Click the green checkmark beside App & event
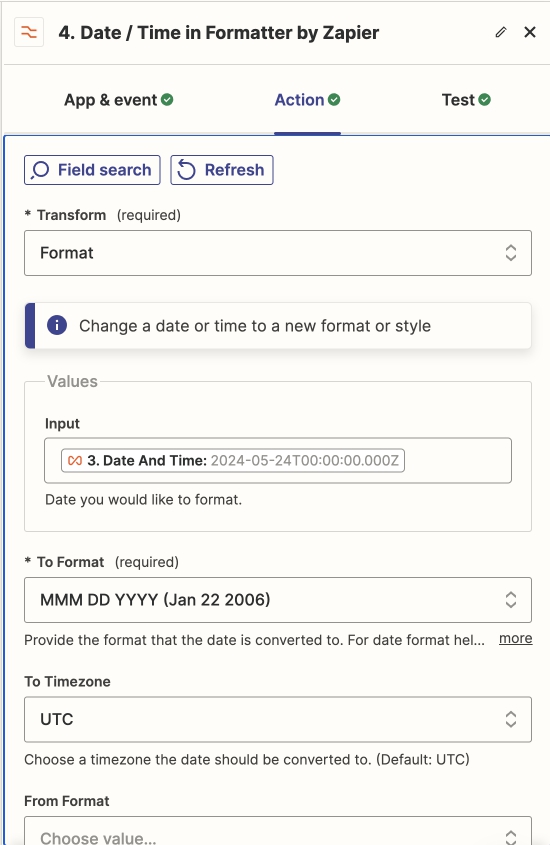Viewport: 550px width, 845px height. pos(168,100)
